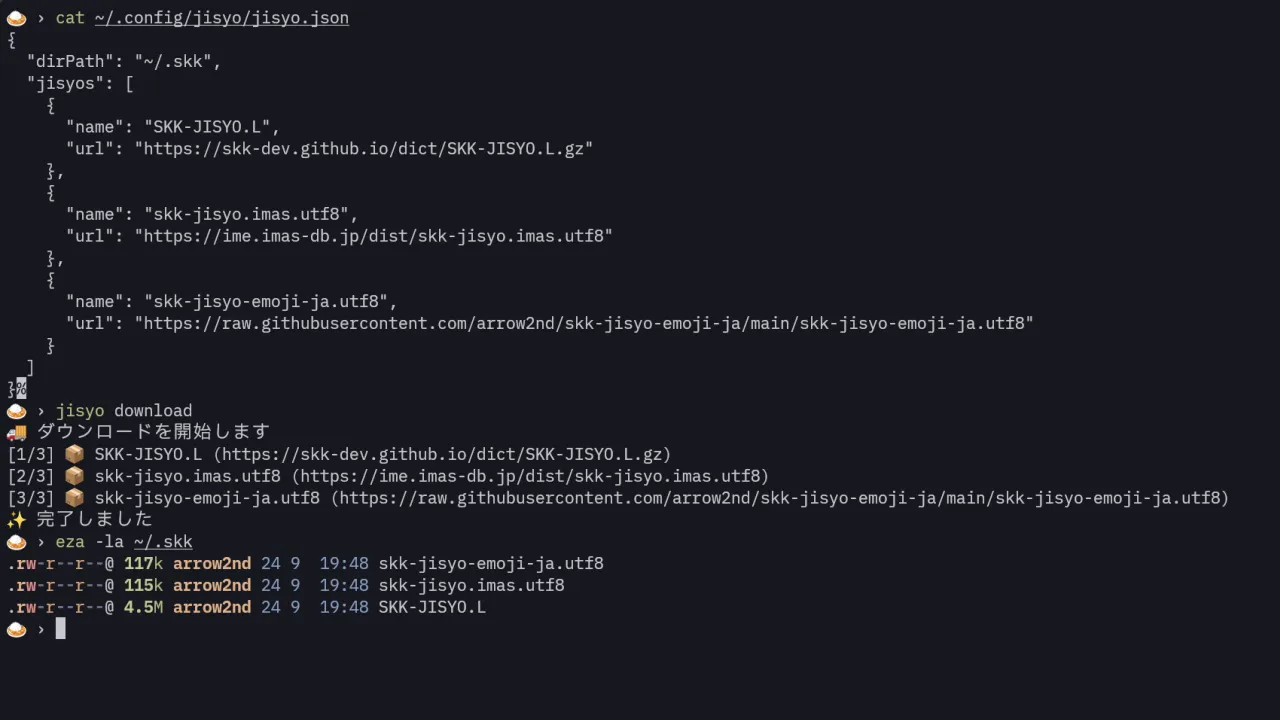This screenshot has height=720, width=1280.
Task: Click the package emoji on the [1/3] line
Action: coord(74,454)
